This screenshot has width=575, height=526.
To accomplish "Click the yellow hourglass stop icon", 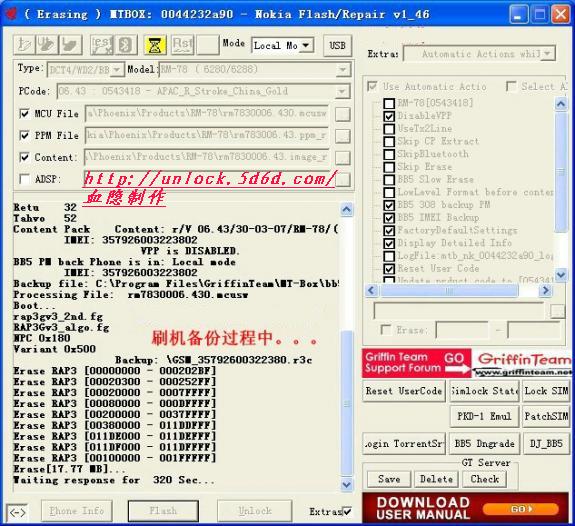I will (155, 45).
